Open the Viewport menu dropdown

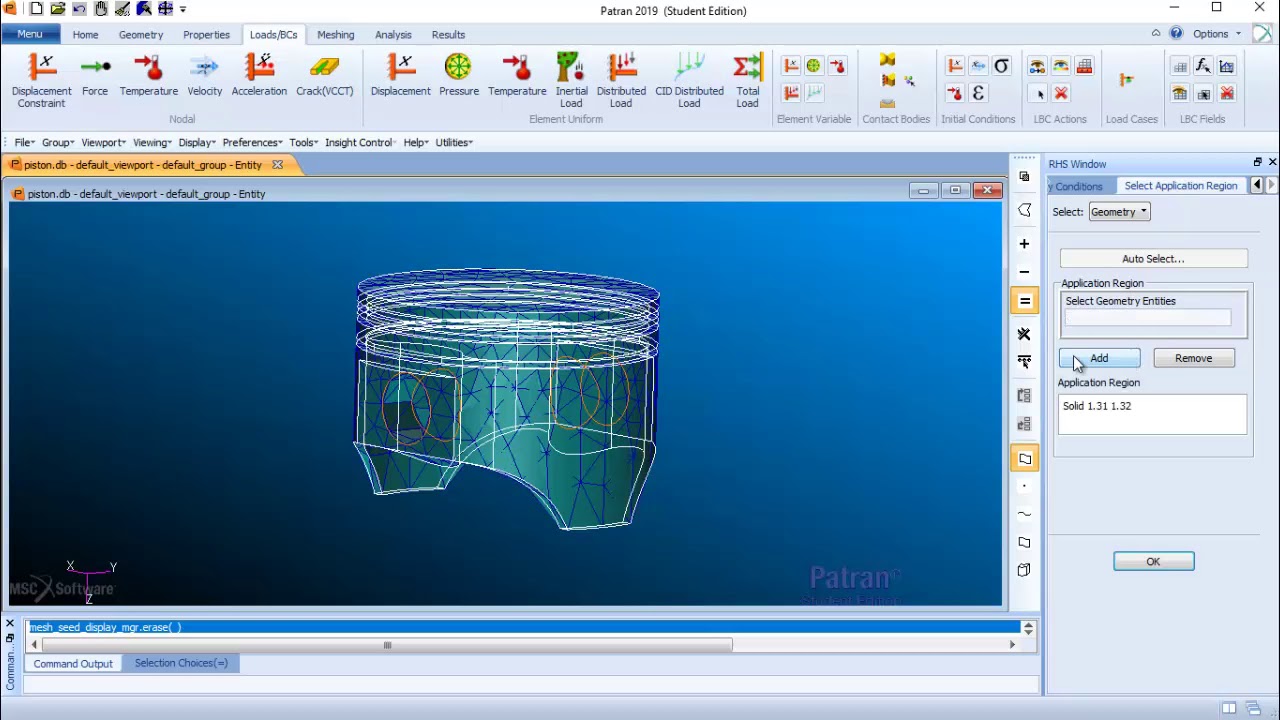pyautogui.click(x=103, y=143)
